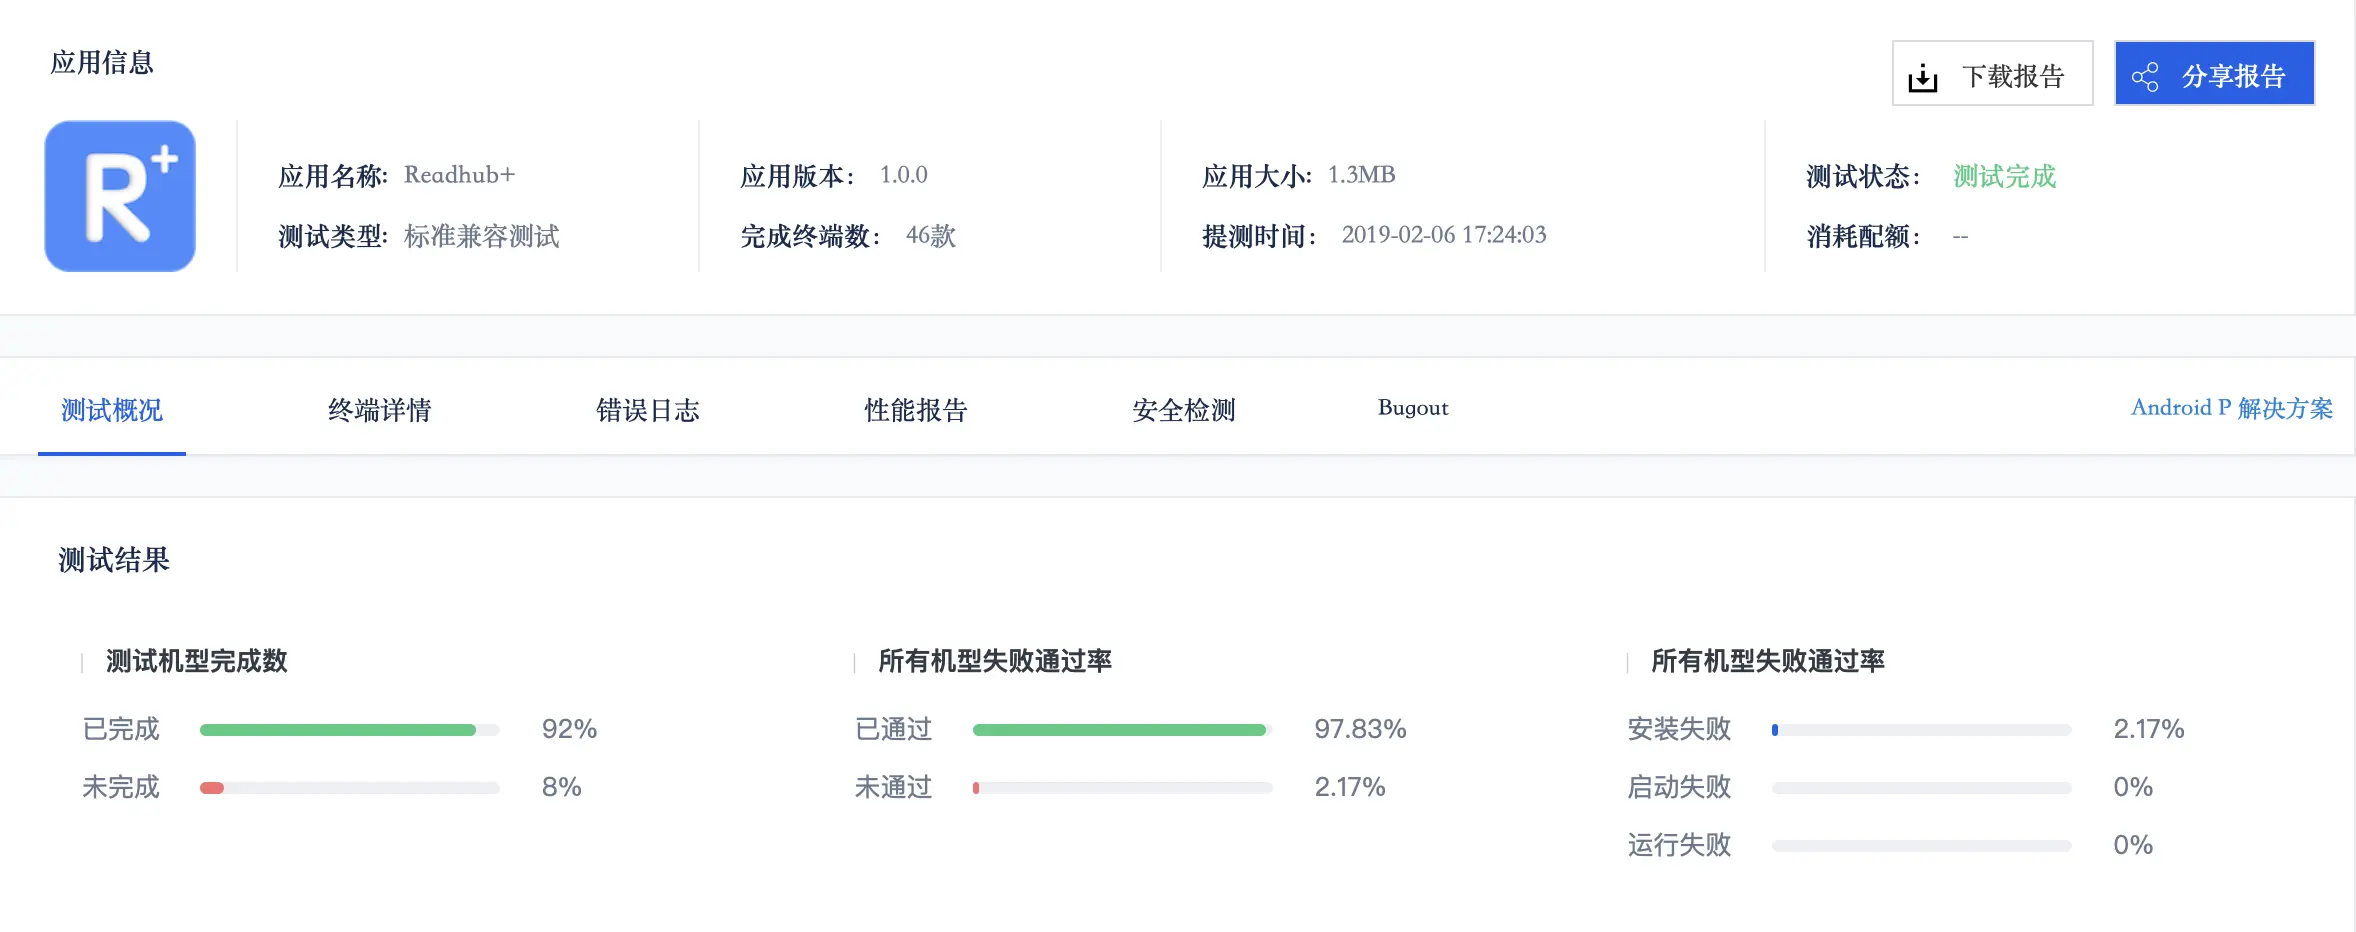This screenshot has width=2356, height=932.
Task: Click the 46款 completed devices value
Action: coord(931,236)
